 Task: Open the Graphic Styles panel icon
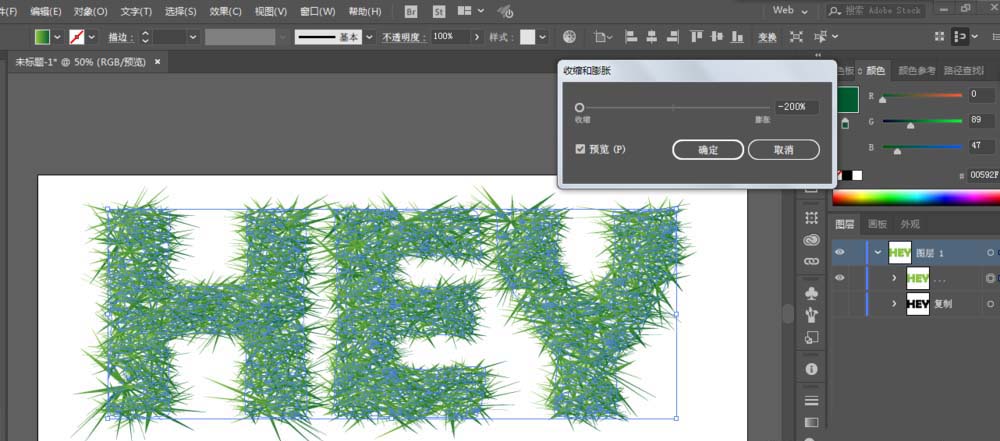(x=811, y=337)
